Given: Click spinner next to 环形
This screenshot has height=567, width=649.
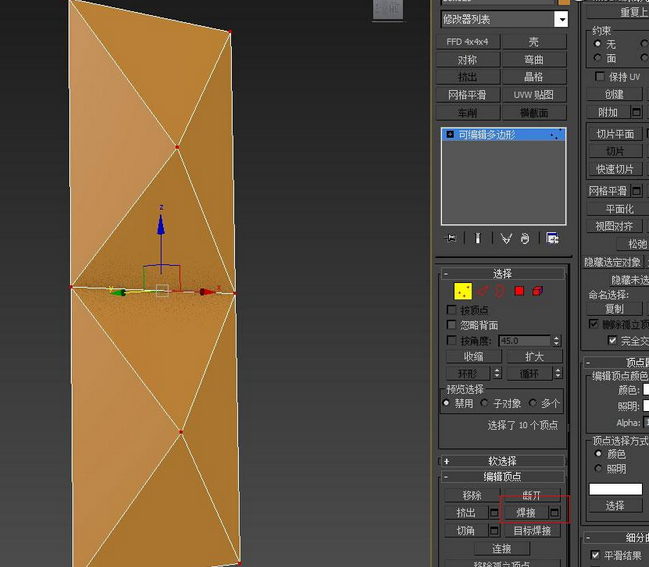Looking at the screenshot, I should [x=497, y=373].
